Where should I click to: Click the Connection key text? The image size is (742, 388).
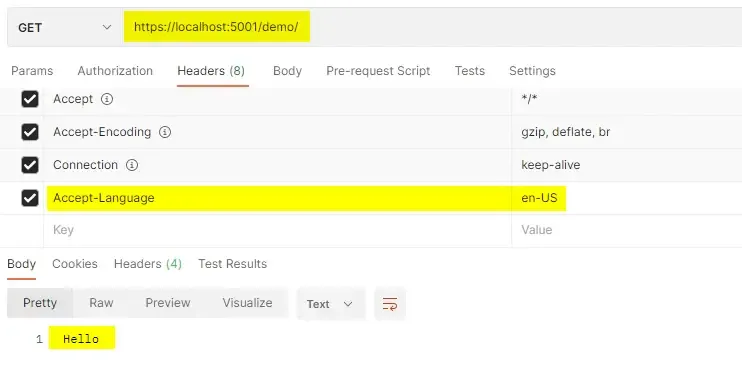point(85,165)
